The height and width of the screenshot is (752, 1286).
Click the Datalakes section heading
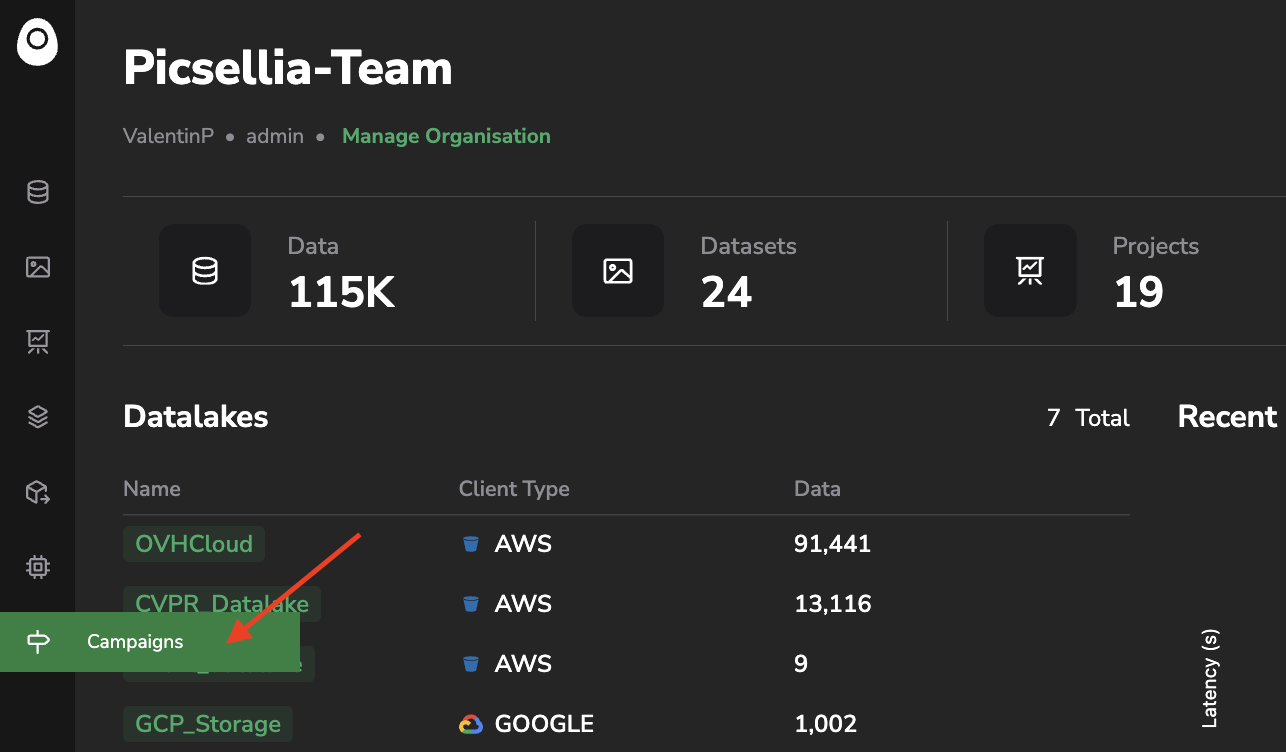pos(196,416)
